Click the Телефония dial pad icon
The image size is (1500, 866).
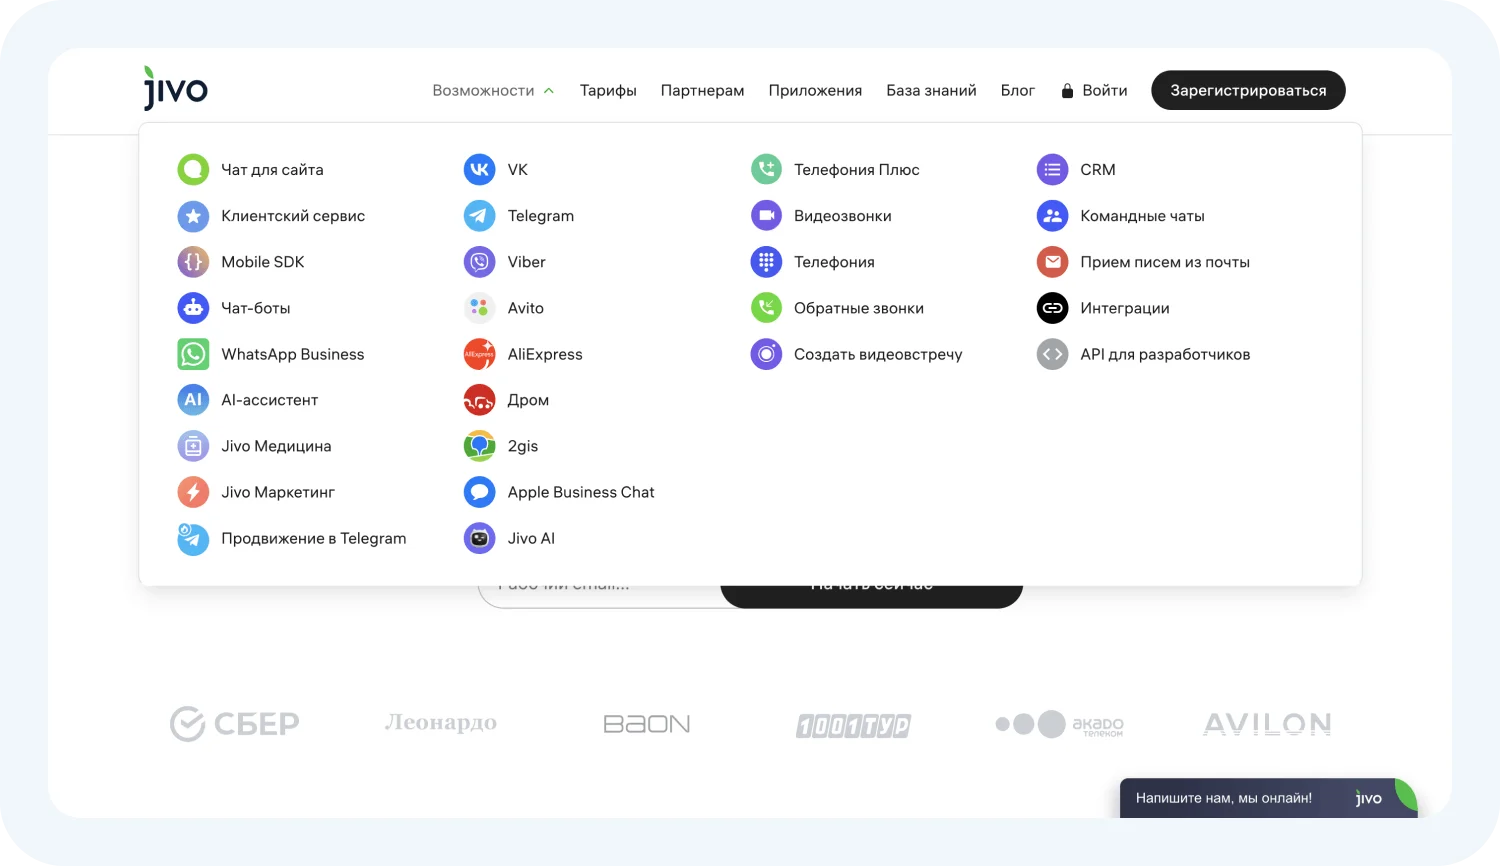pyautogui.click(x=766, y=262)
